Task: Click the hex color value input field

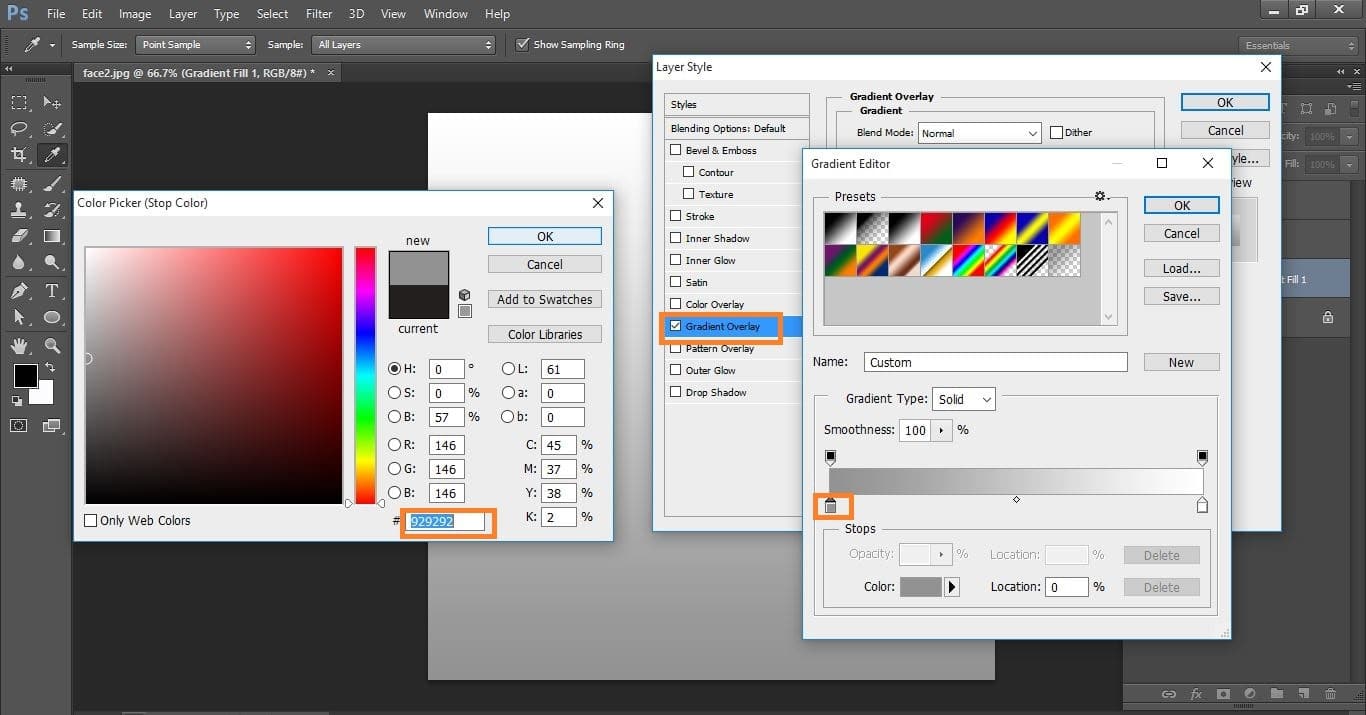Action: coord(446,521)
